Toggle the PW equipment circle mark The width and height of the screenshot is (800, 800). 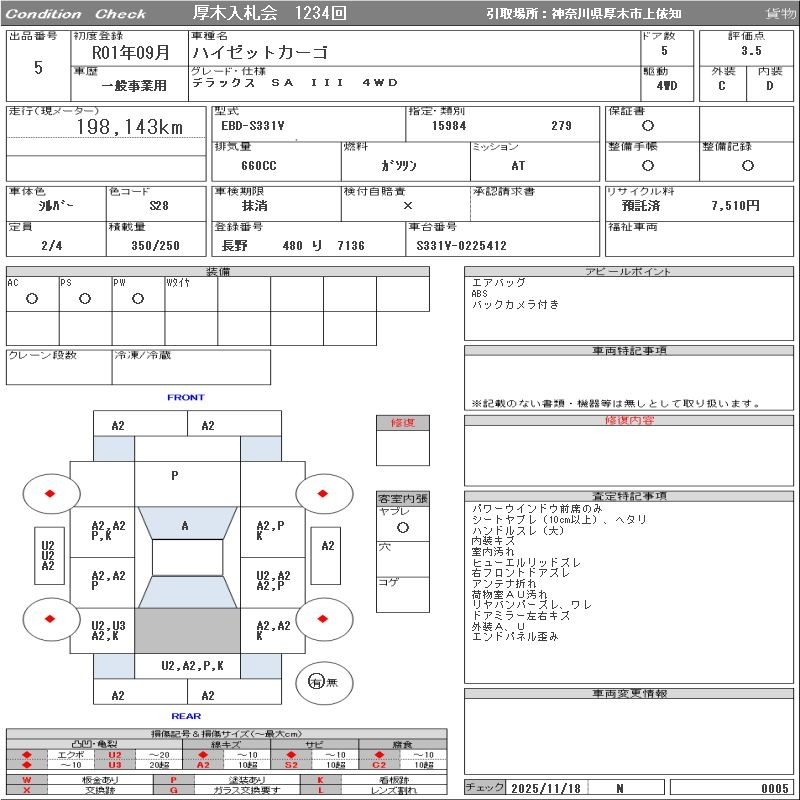(x=138, y=298)
